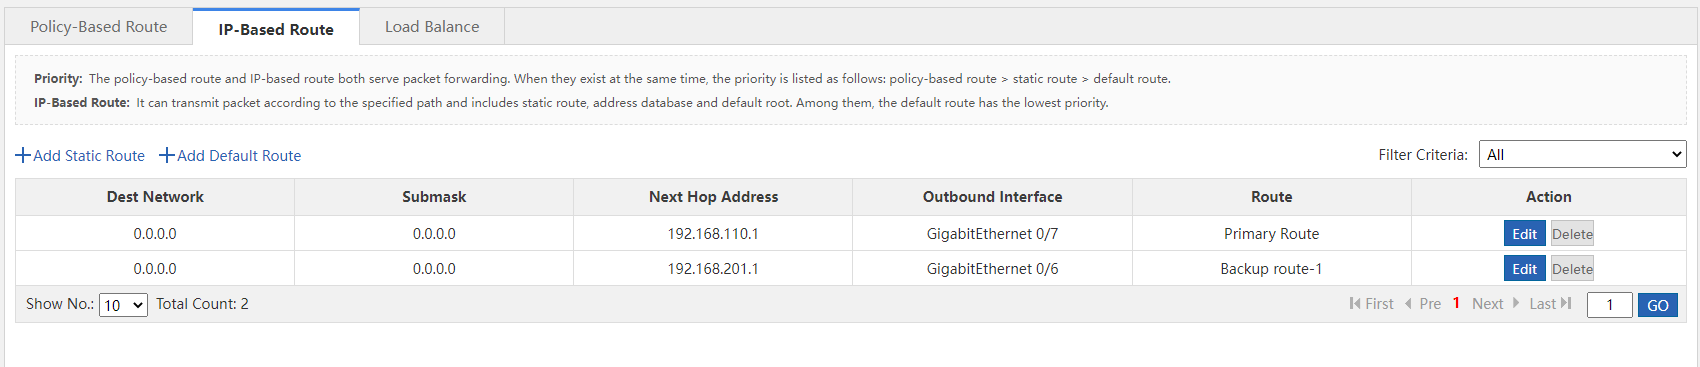Click the Pre page arrow
This screenshot has width=1700, height=367.
pyautogui.click(x=1408, y=304)
